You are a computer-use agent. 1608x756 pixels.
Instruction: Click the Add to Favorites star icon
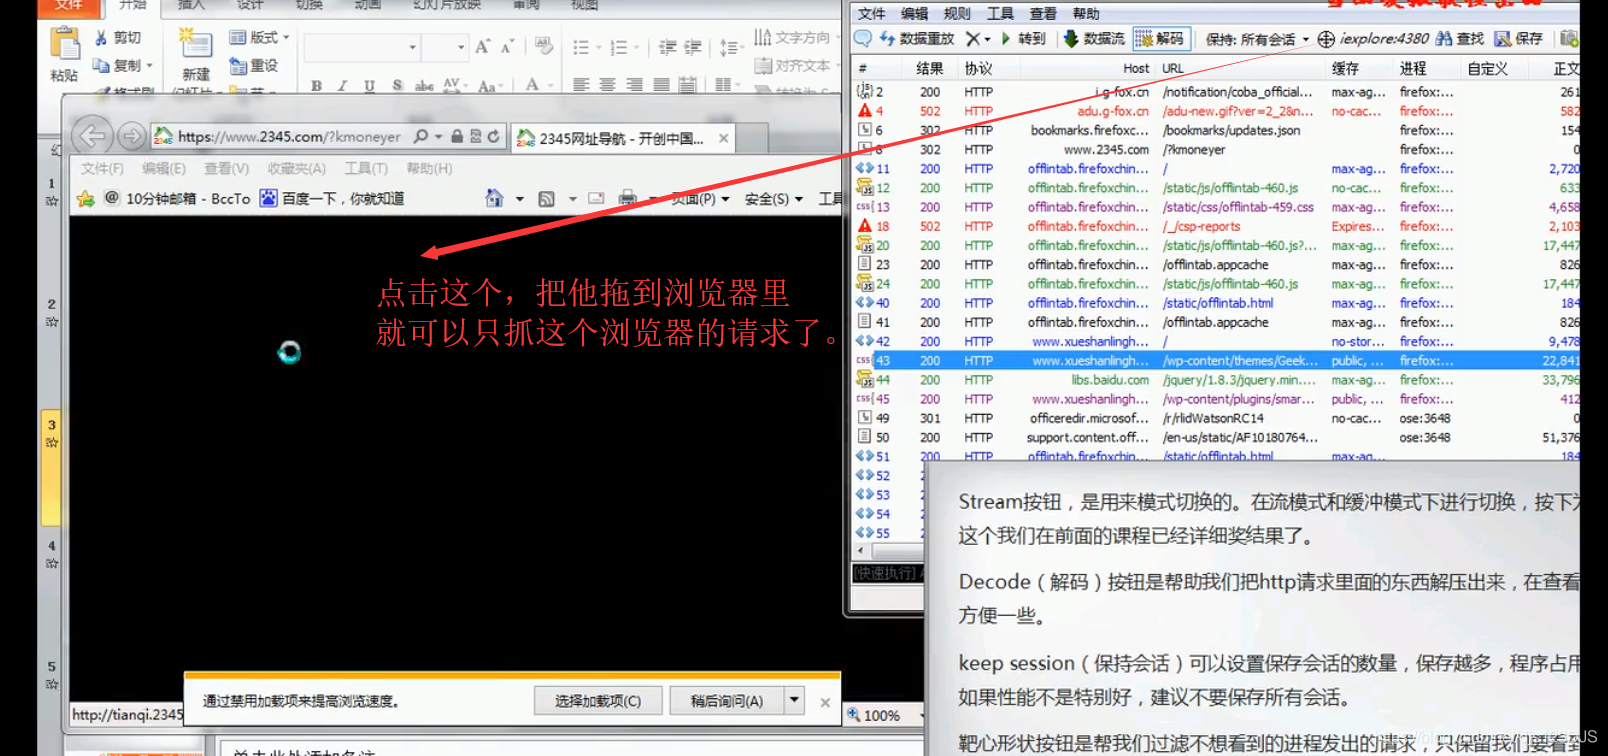[x=86, y=198]
